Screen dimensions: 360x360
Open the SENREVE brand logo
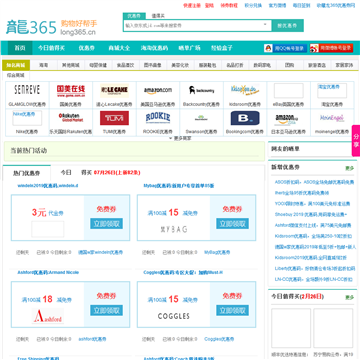(27, 90)
